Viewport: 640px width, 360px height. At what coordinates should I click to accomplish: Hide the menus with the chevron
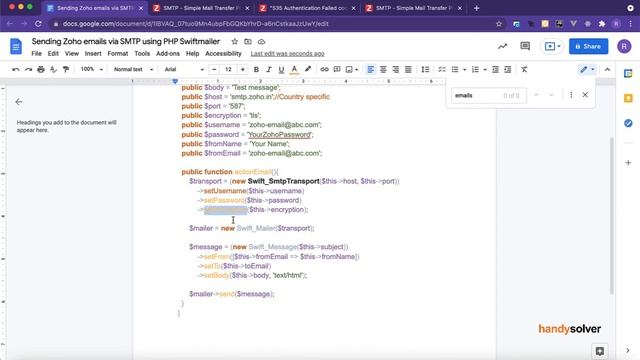(x=607, y=70)
